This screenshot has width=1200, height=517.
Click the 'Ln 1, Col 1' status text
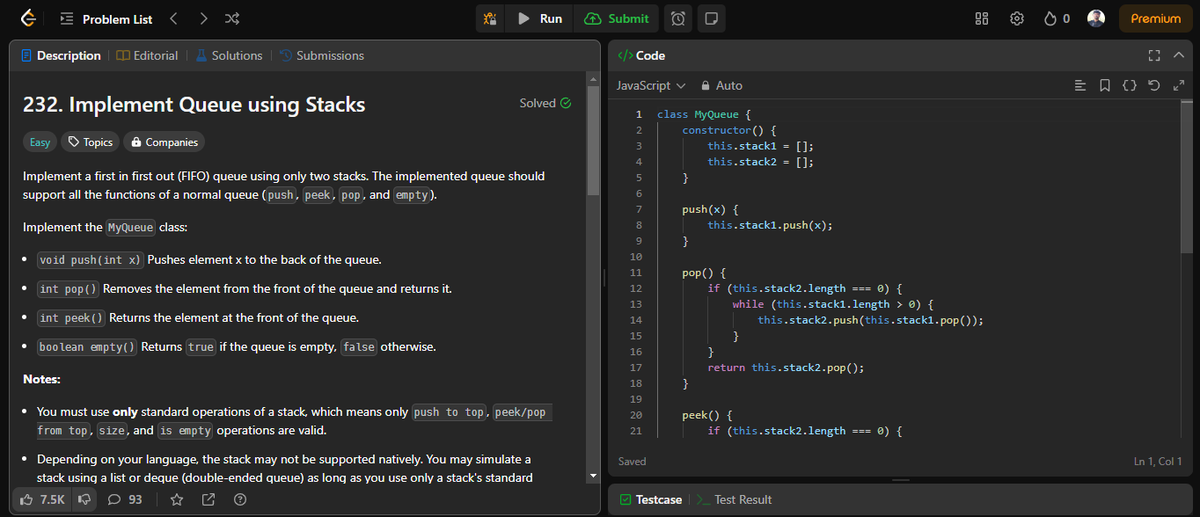(x=1158, y=461)
